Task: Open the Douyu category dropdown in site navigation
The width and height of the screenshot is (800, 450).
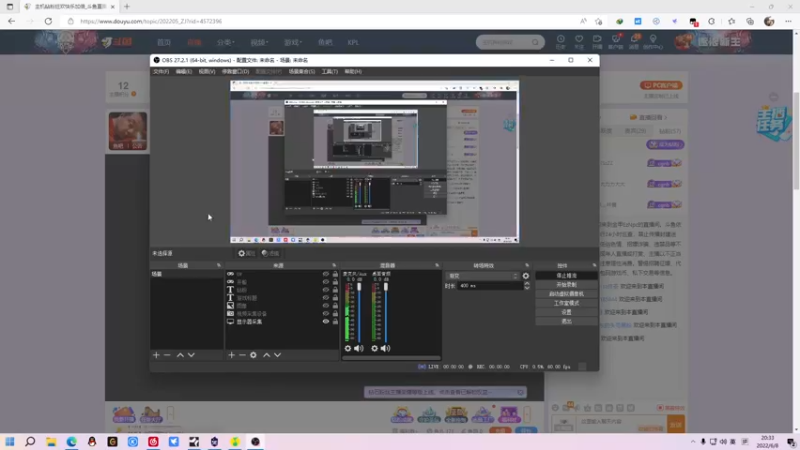Action: [x=225, y=42]
